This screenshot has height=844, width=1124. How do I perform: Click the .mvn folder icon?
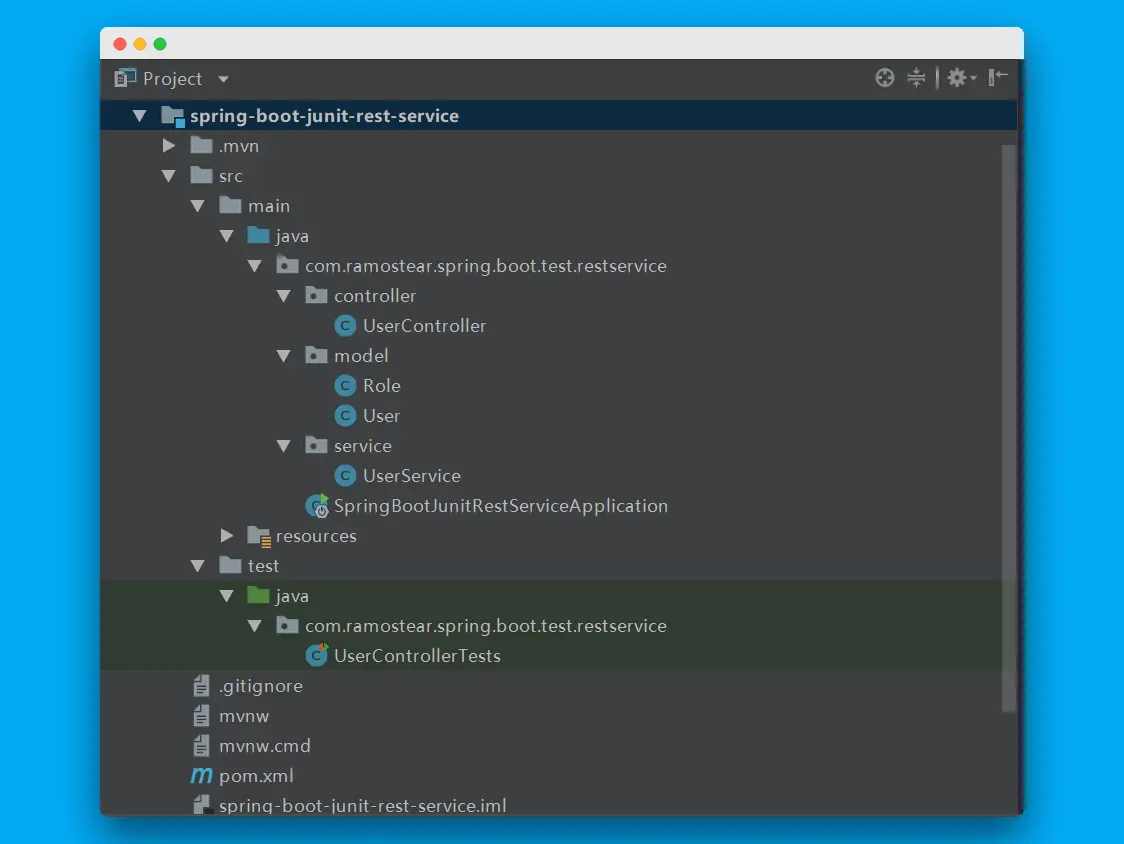(x=201, y=146)
